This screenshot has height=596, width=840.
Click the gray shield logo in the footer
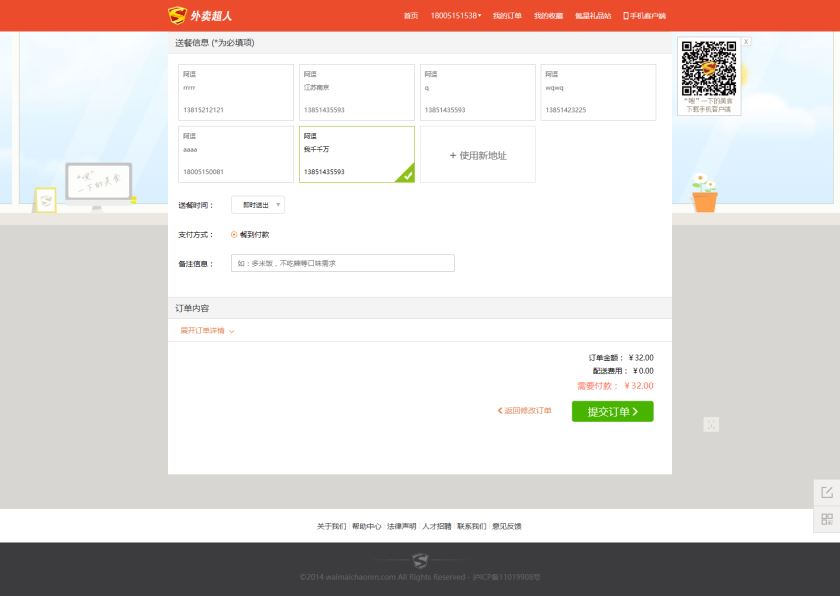[x=421, y=561]
